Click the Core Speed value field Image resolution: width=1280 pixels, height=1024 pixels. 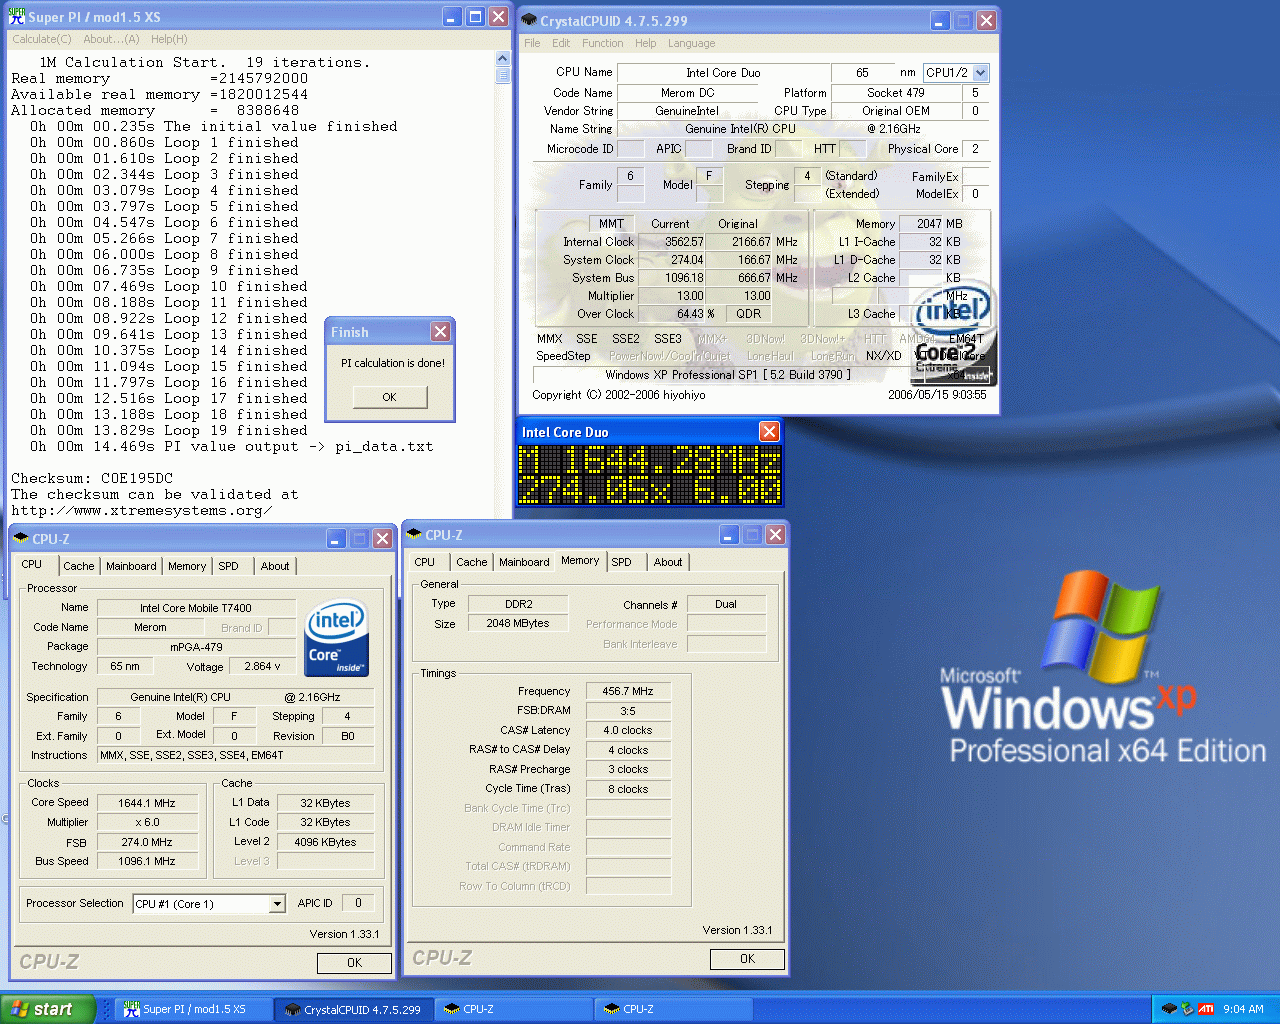point(146,803)
